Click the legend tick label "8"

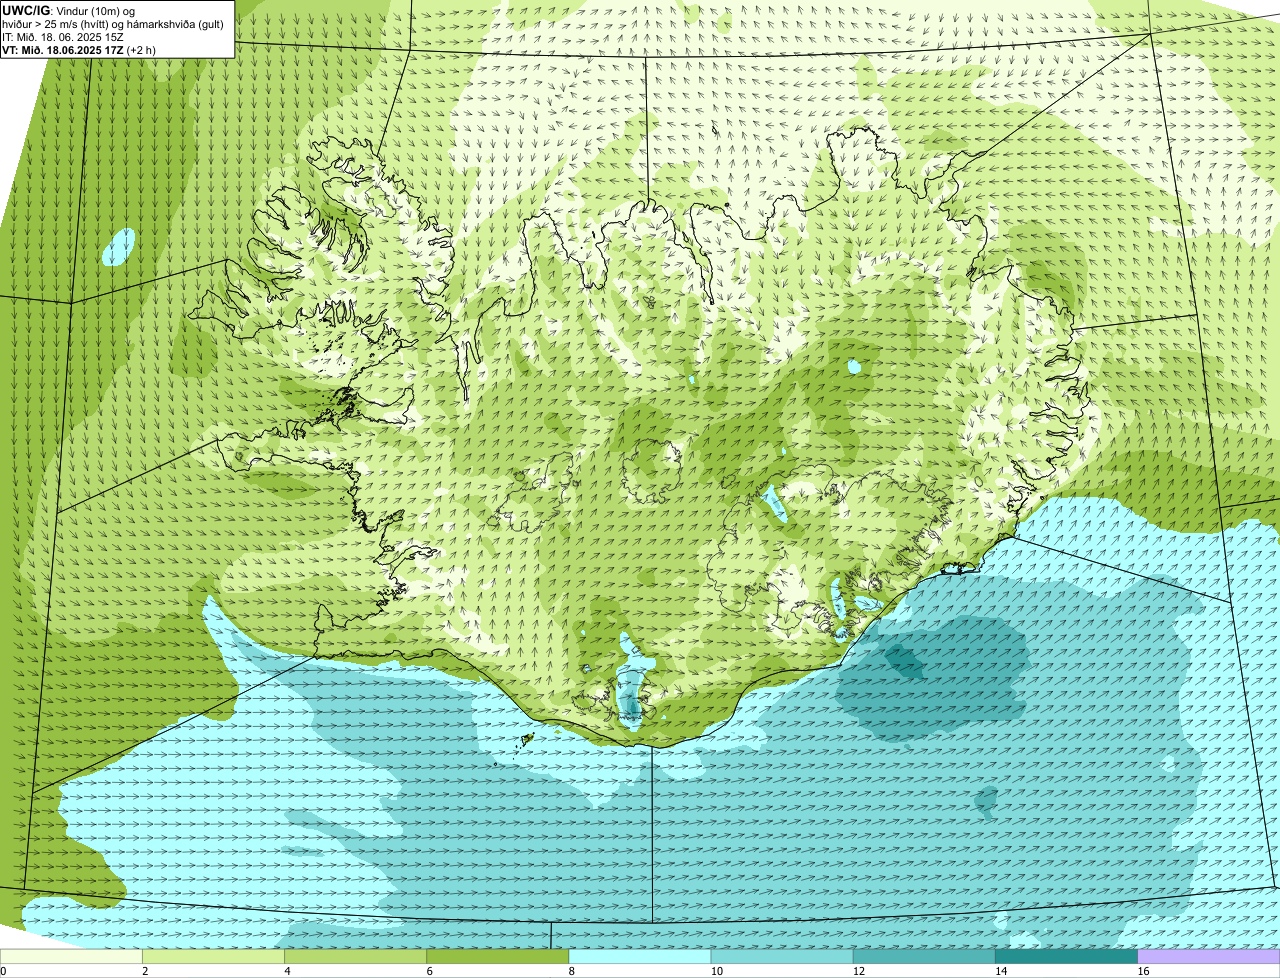[572, 971]
